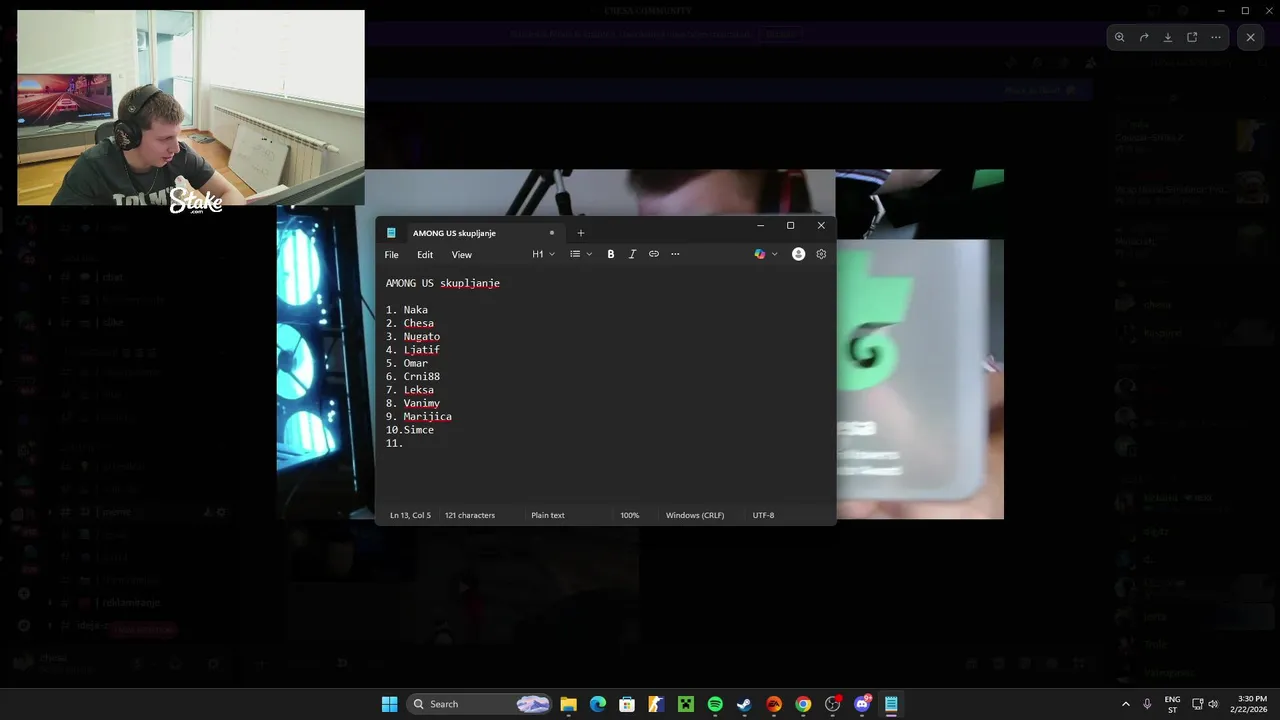
Task: Click the webcam overlay with Stake logo
Action: [191, 108]
